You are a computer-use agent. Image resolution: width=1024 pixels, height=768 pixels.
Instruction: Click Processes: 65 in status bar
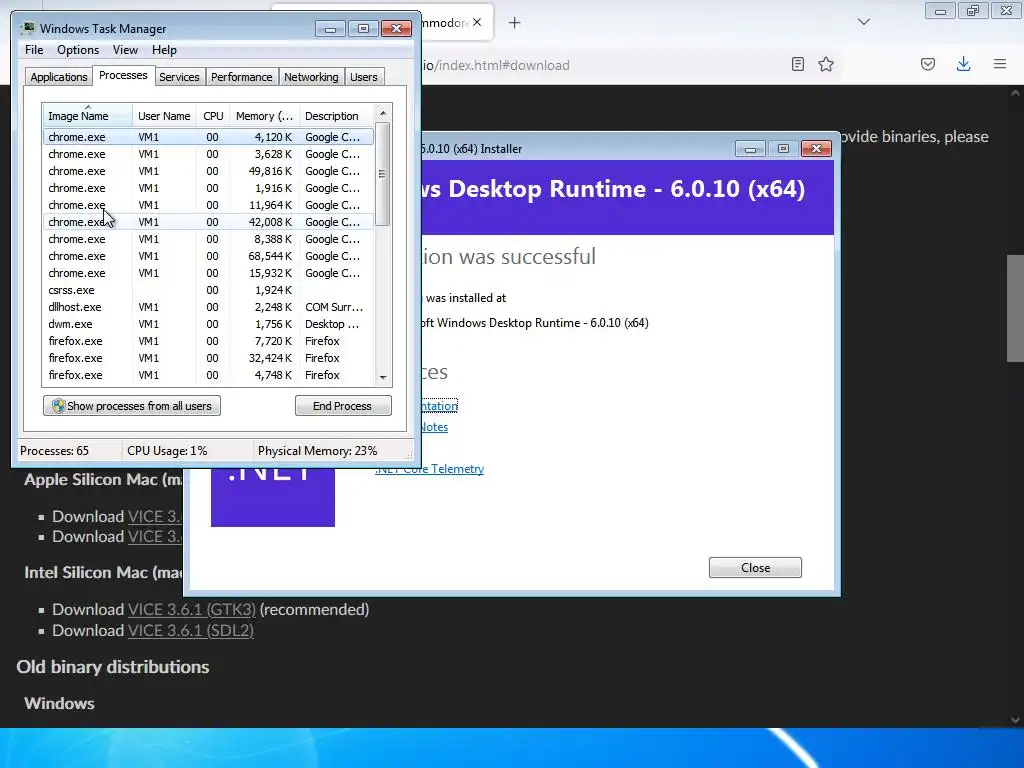[54, 451]
